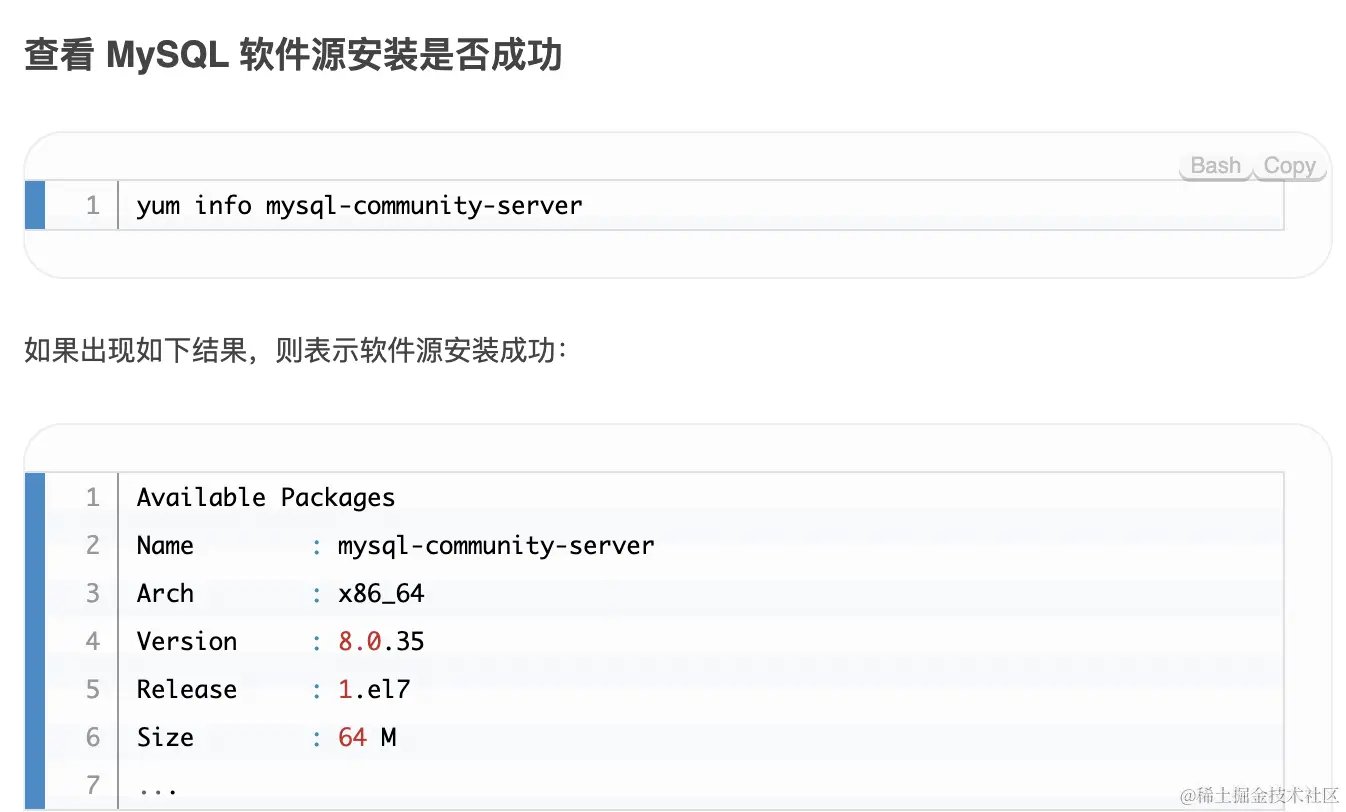Click the Arch label in the output
1346x812 pixels.
coord(165,594)
